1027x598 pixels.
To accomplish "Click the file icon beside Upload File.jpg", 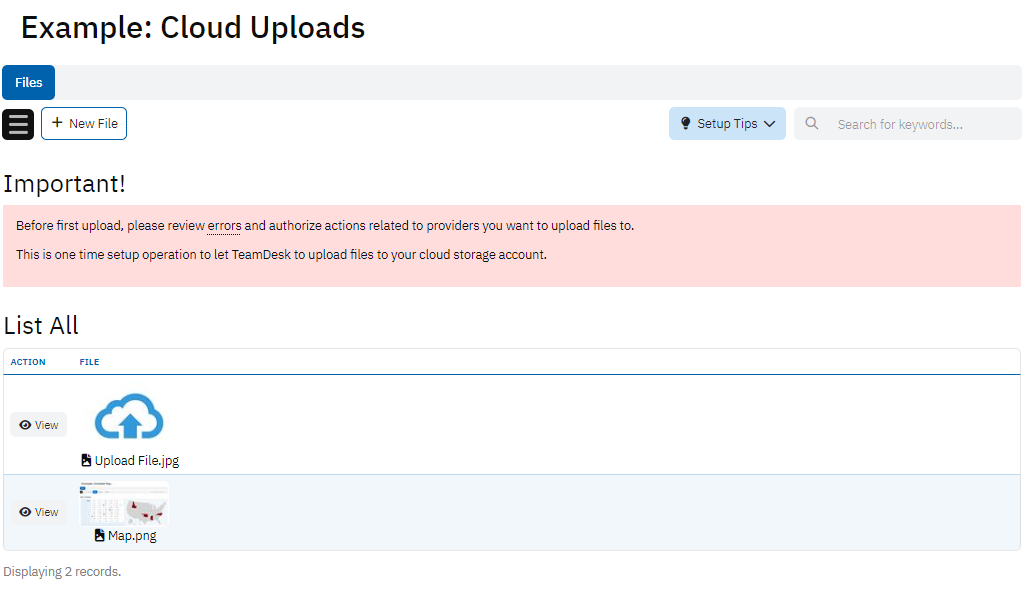I will click(x=87, y=461).
